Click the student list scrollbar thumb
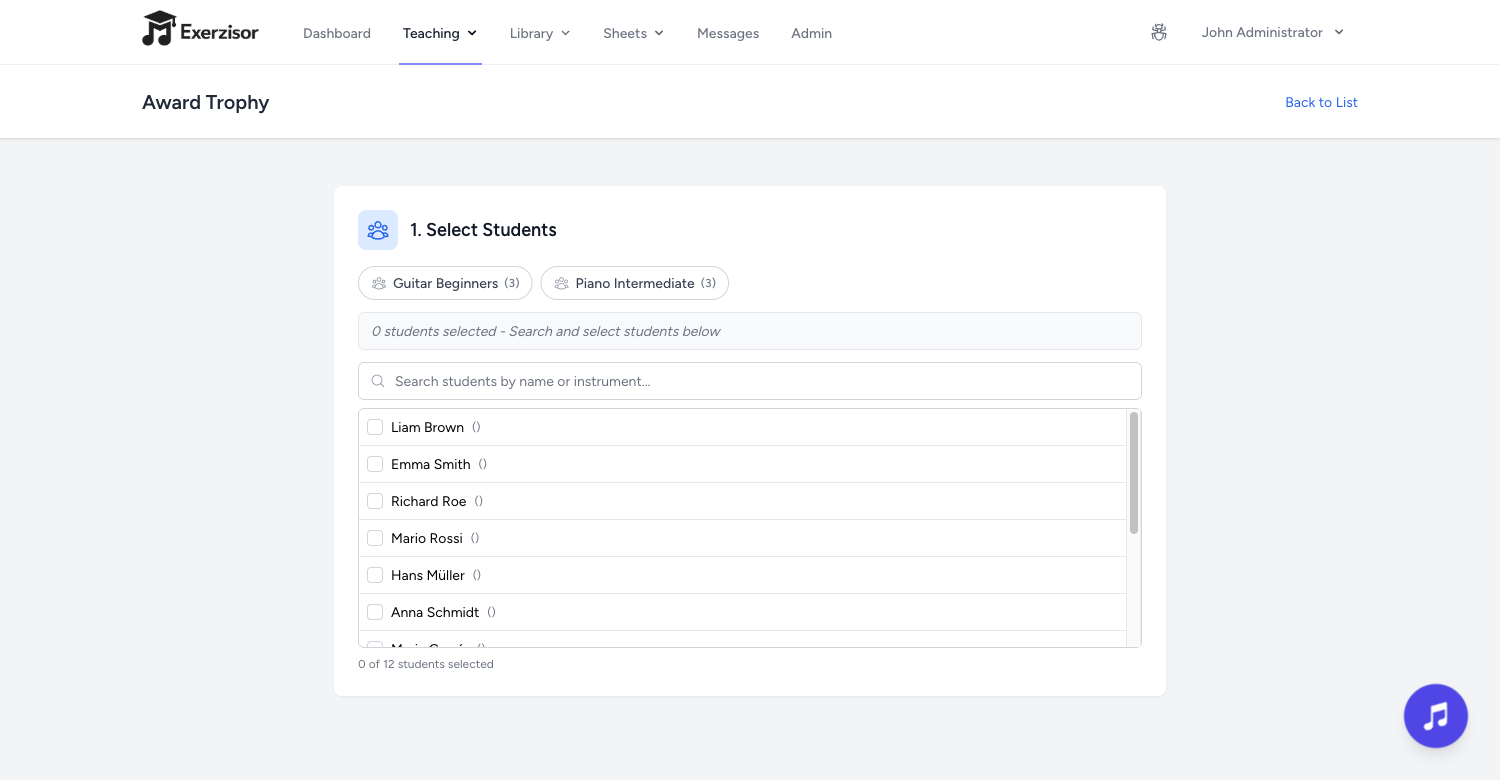The height and width of the screenshot is (780, 1500). point(1134,473)
